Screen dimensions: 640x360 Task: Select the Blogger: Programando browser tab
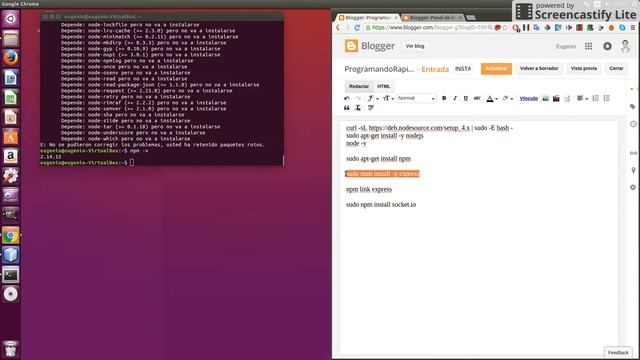(369, 18)
